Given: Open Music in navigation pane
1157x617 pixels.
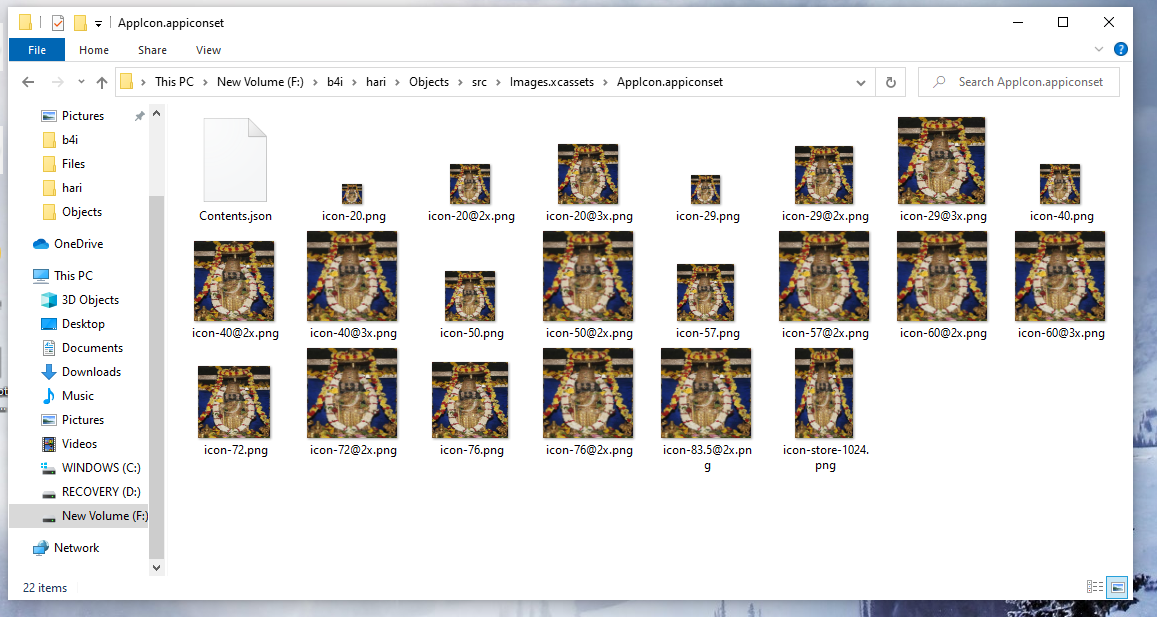Looking at the screenshot, I should coord(77,396).
